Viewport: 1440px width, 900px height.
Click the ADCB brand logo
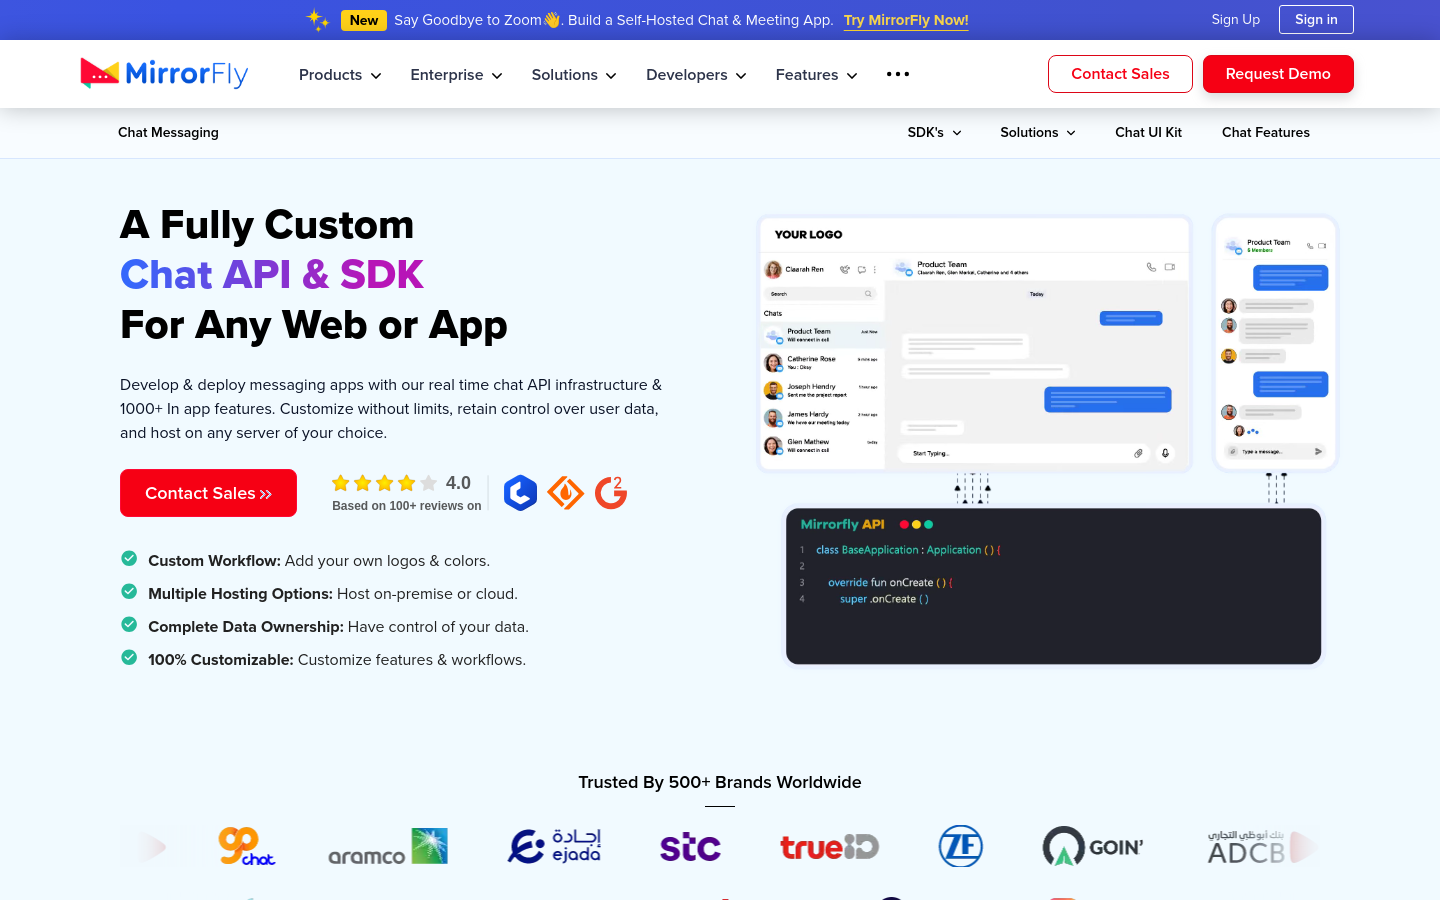coord(1246,847)
